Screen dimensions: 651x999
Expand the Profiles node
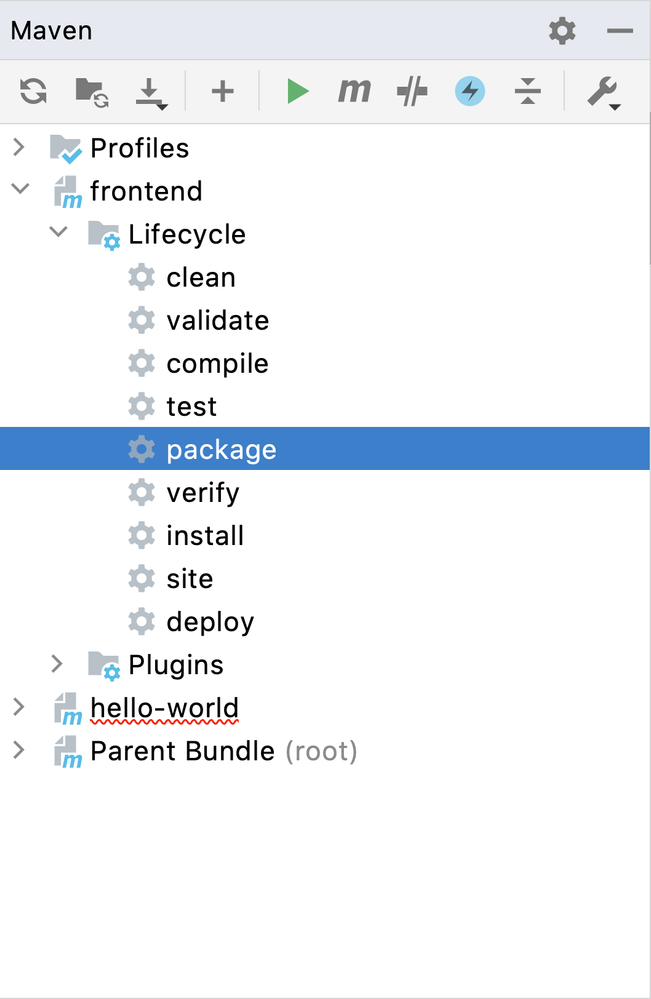18,148
